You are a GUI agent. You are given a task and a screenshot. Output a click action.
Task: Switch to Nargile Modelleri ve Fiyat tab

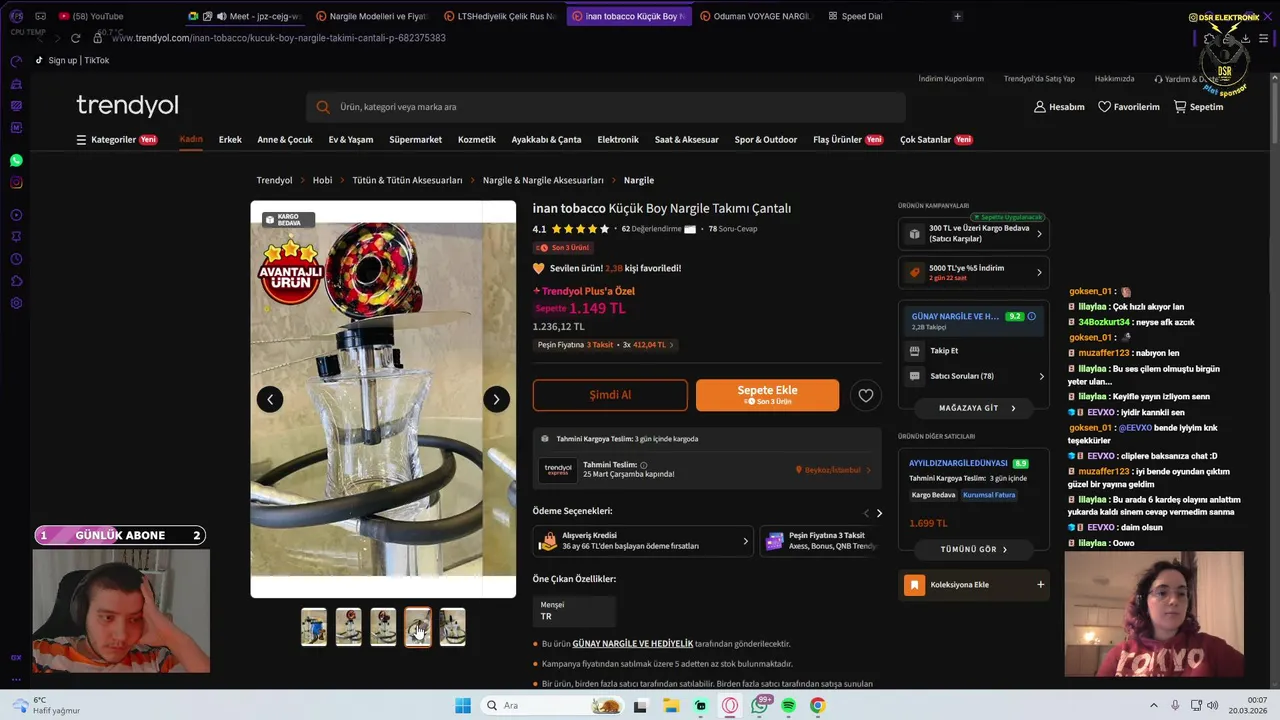click(x=372, y=16)
